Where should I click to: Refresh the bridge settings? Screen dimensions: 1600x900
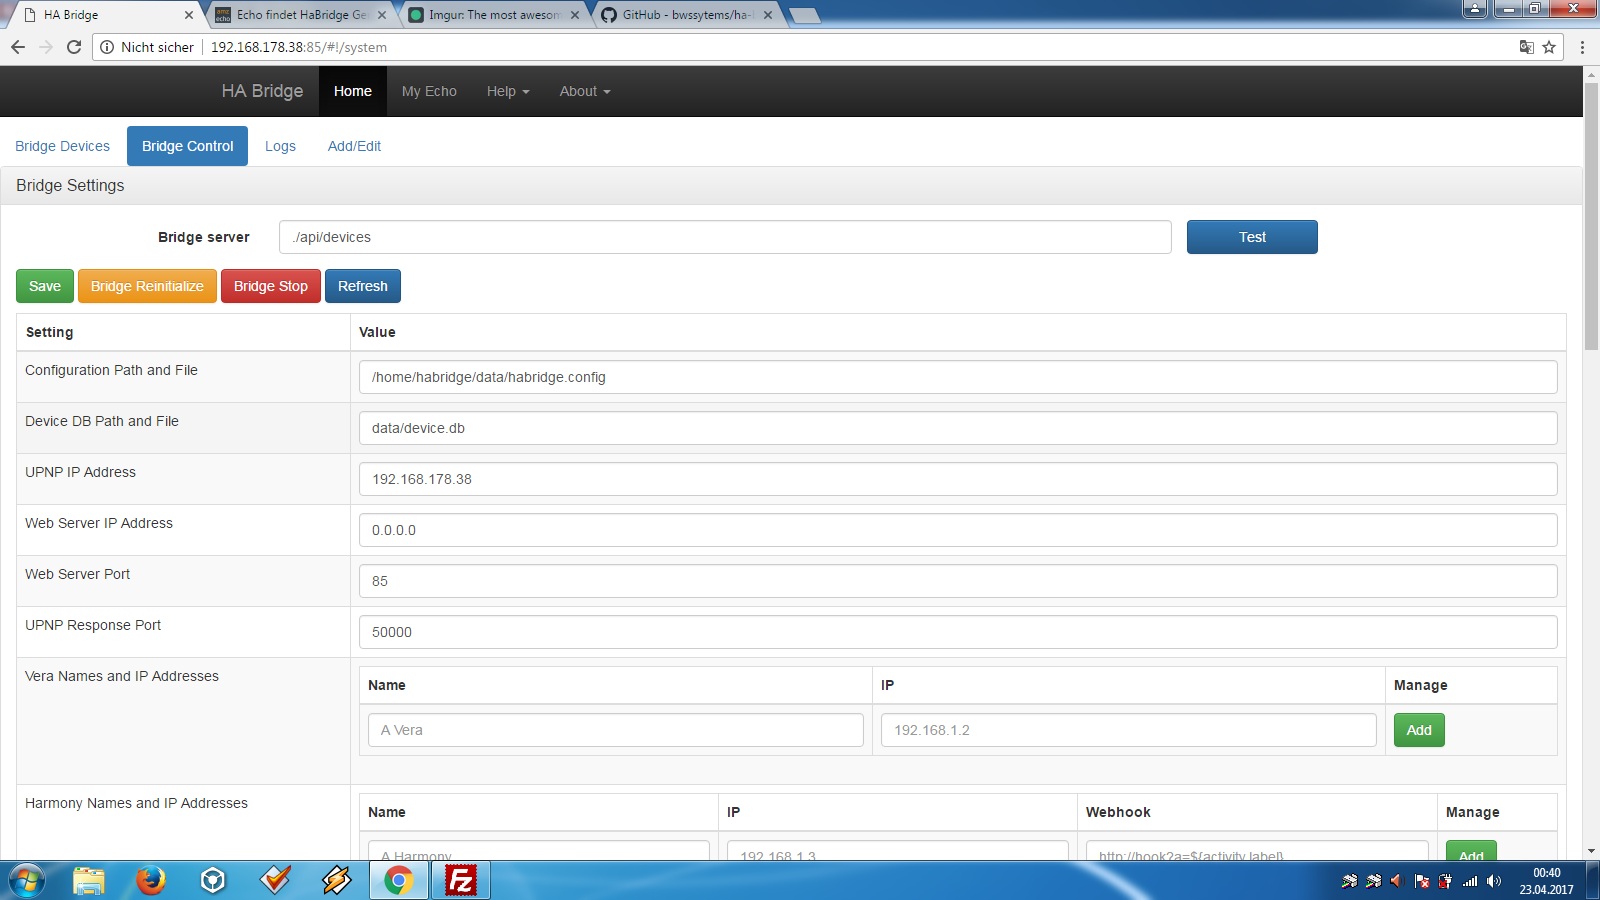[x=363, y=286]
